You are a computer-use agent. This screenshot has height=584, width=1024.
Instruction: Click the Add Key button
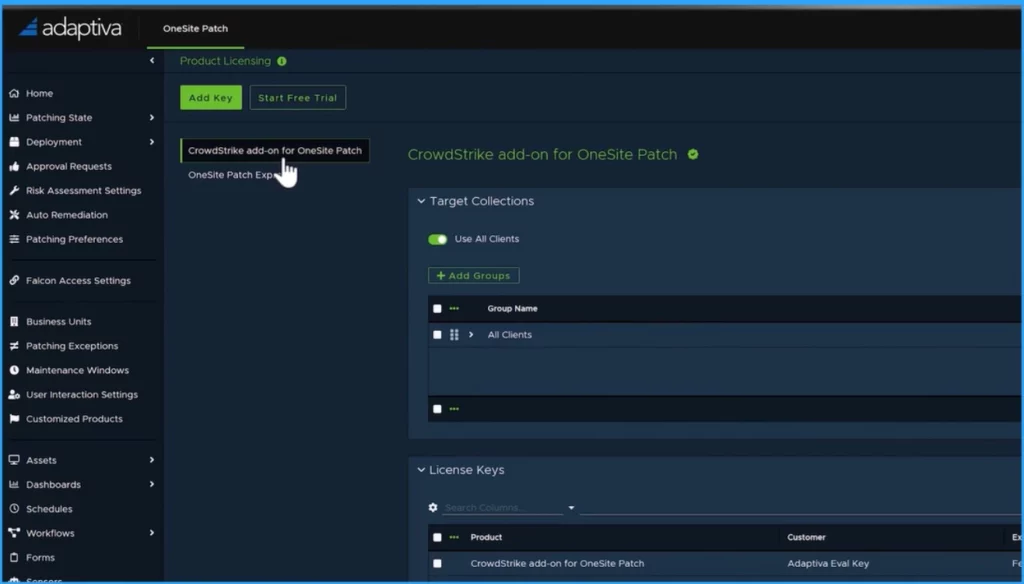[x=211, y=97]
